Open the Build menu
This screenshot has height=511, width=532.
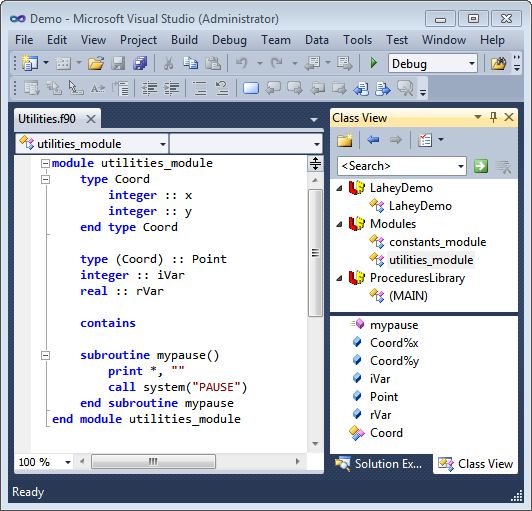(184, 40)
